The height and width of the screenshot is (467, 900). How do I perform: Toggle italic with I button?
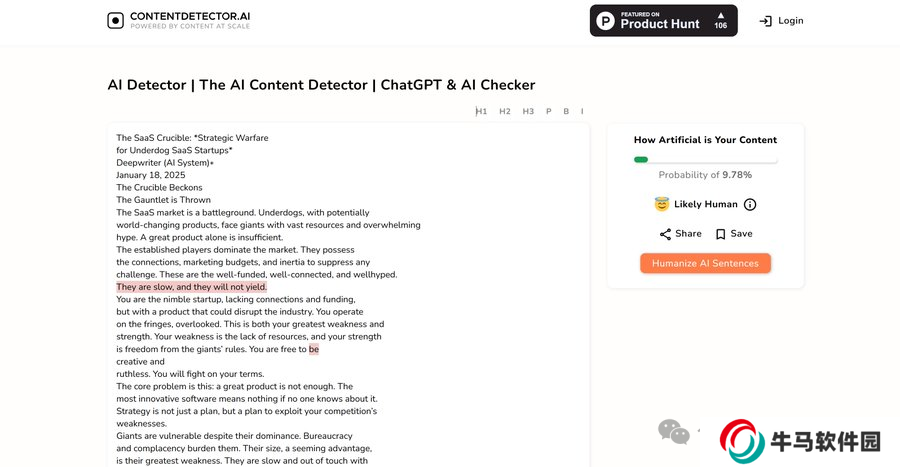(582, 111)
